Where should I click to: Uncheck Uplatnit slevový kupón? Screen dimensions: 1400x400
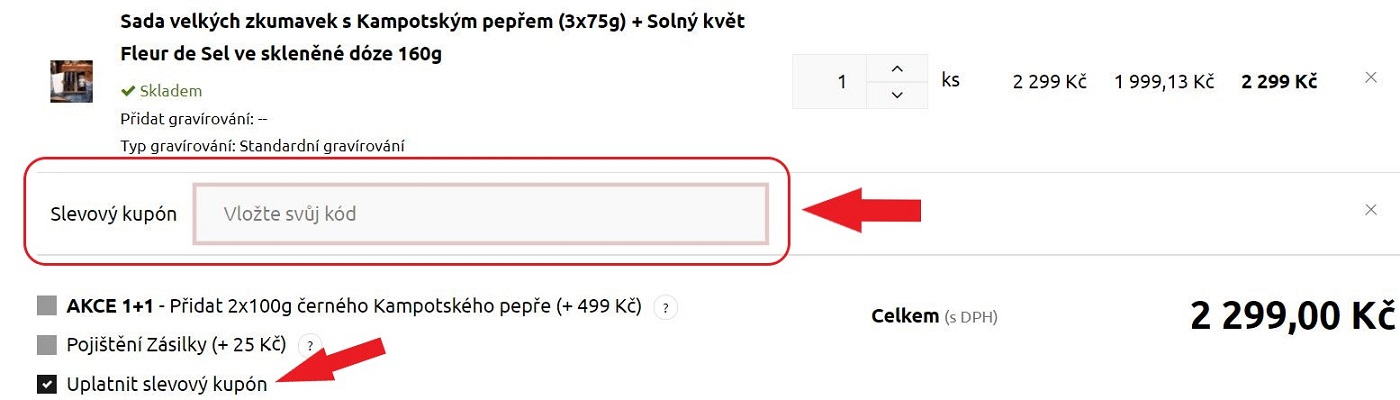pos(46,384)
